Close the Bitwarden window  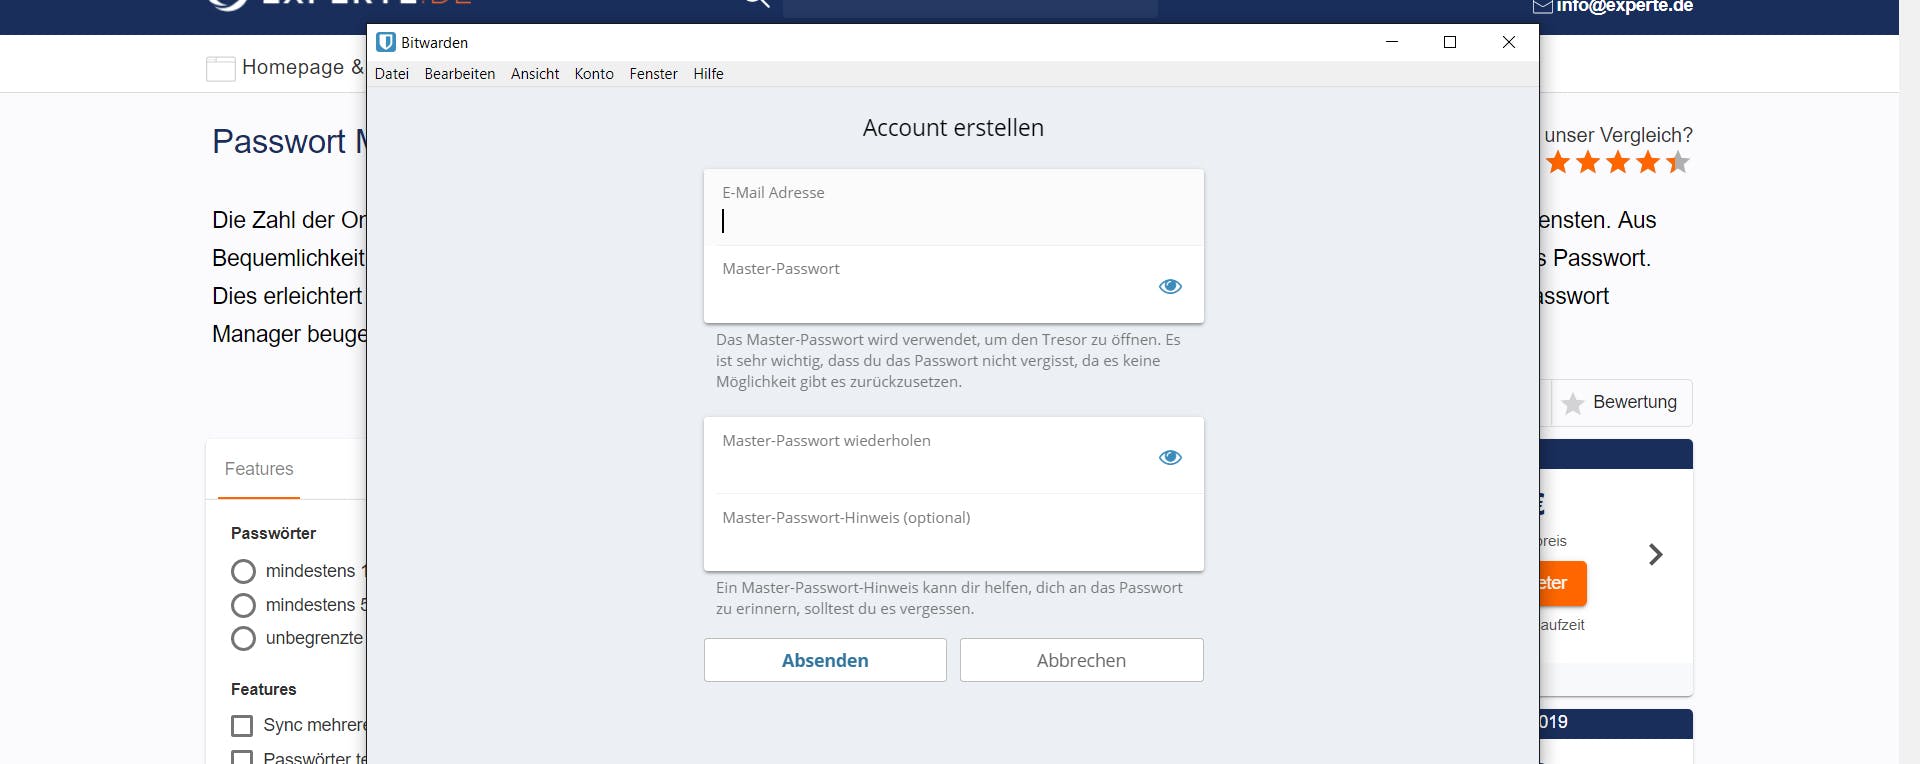(x=1509, y=42)
